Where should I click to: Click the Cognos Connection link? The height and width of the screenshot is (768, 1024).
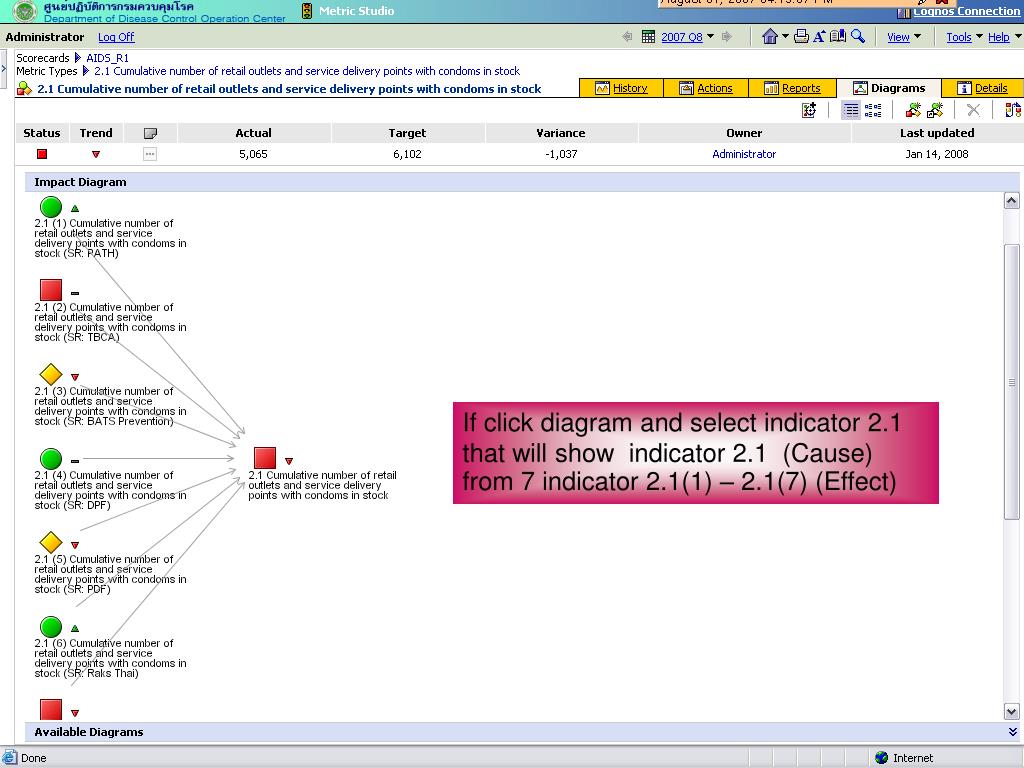tap(966, 11)
